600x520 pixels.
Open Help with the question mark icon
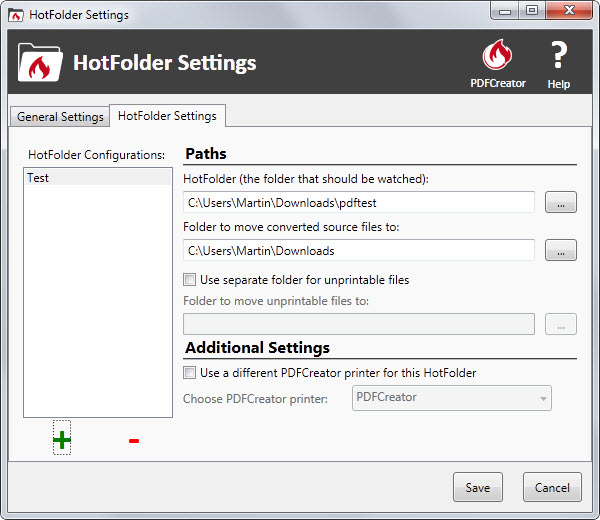[x=558, y=55]
